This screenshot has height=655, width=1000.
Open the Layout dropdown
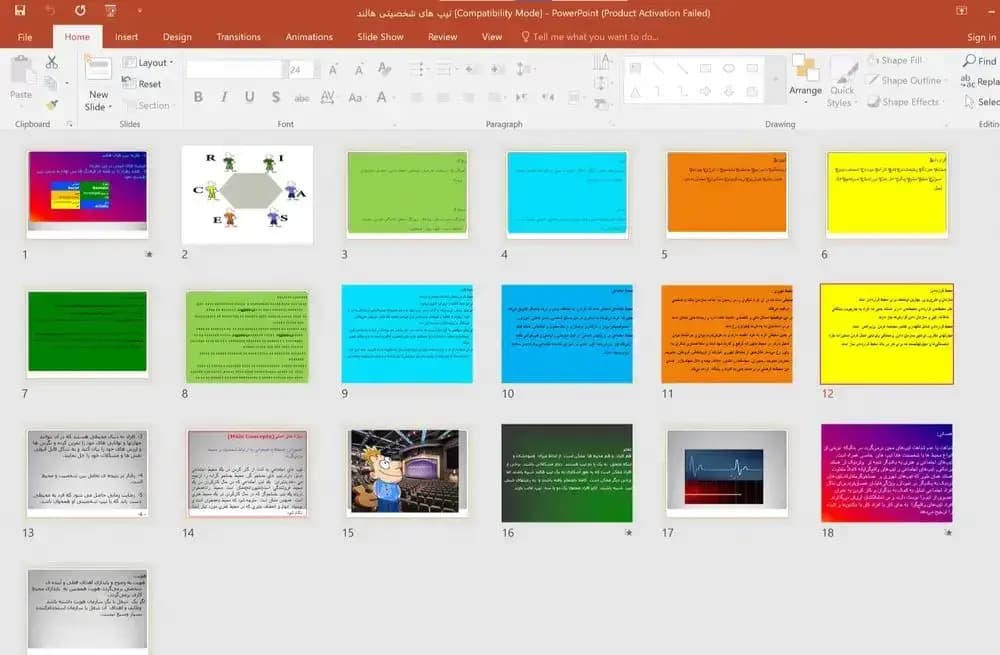click(x=148, y=63)
